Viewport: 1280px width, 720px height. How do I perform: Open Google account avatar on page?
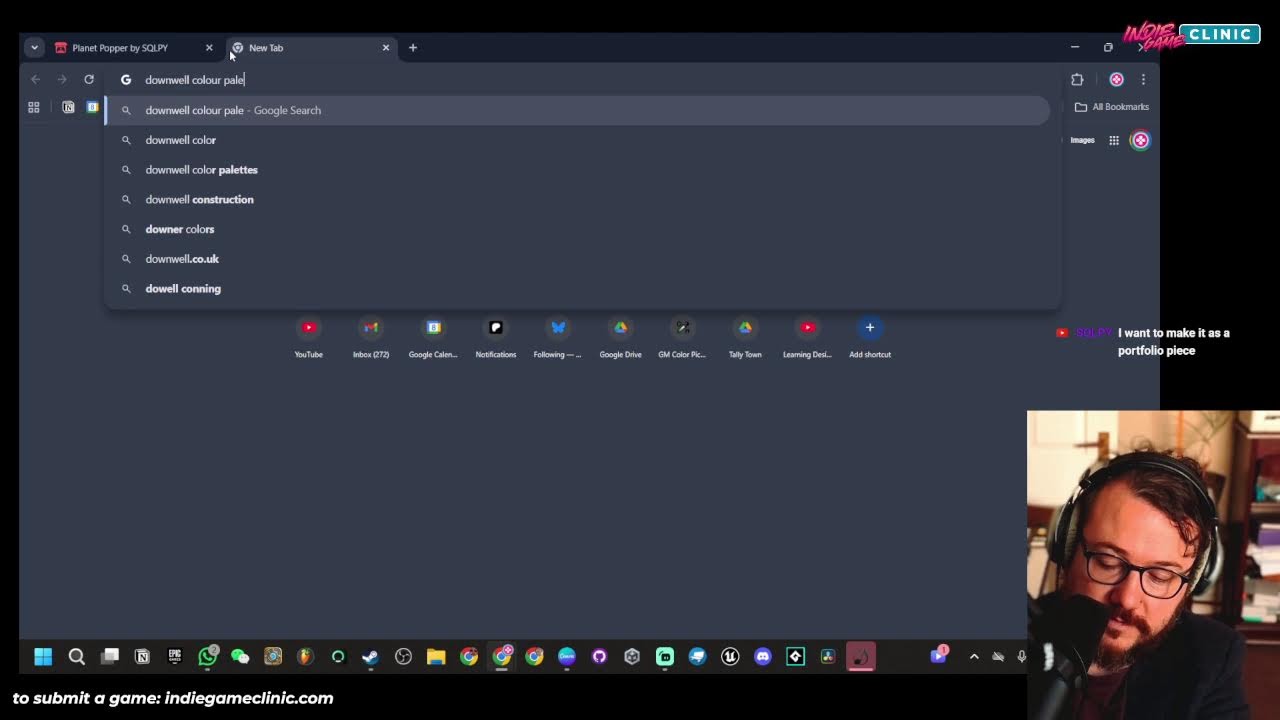[x=1140, y=140]
